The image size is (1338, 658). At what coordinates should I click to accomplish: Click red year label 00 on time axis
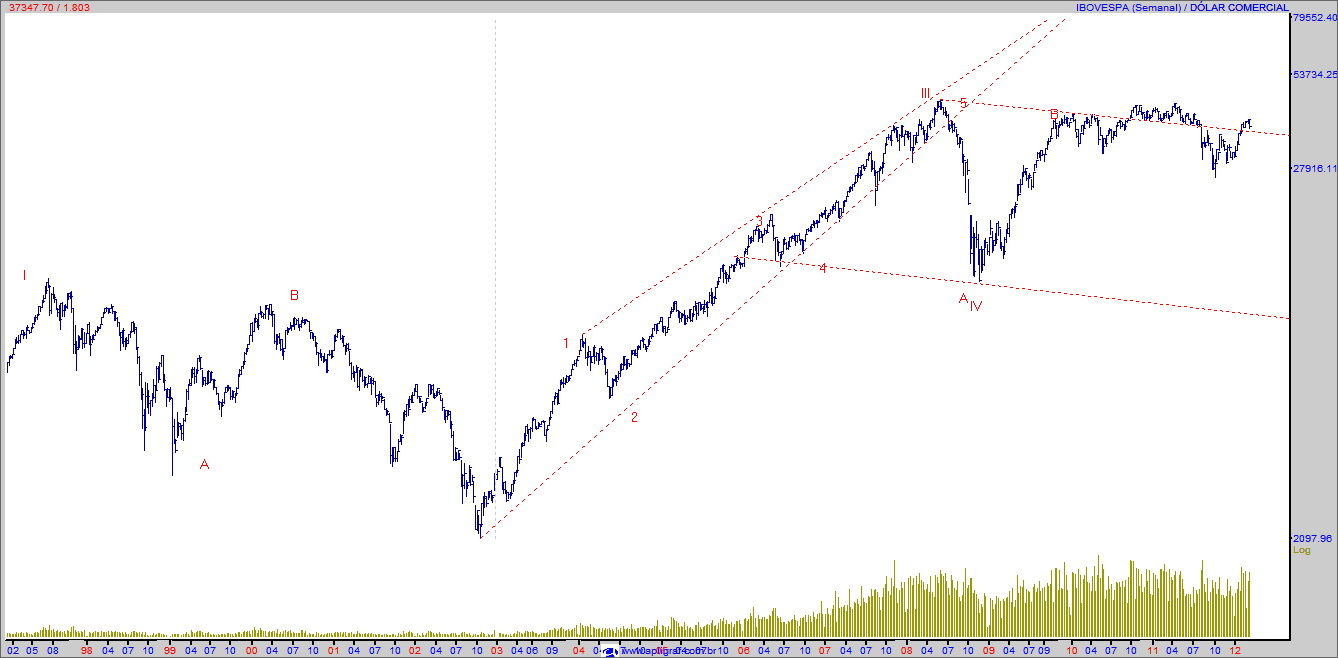(251, 650)
